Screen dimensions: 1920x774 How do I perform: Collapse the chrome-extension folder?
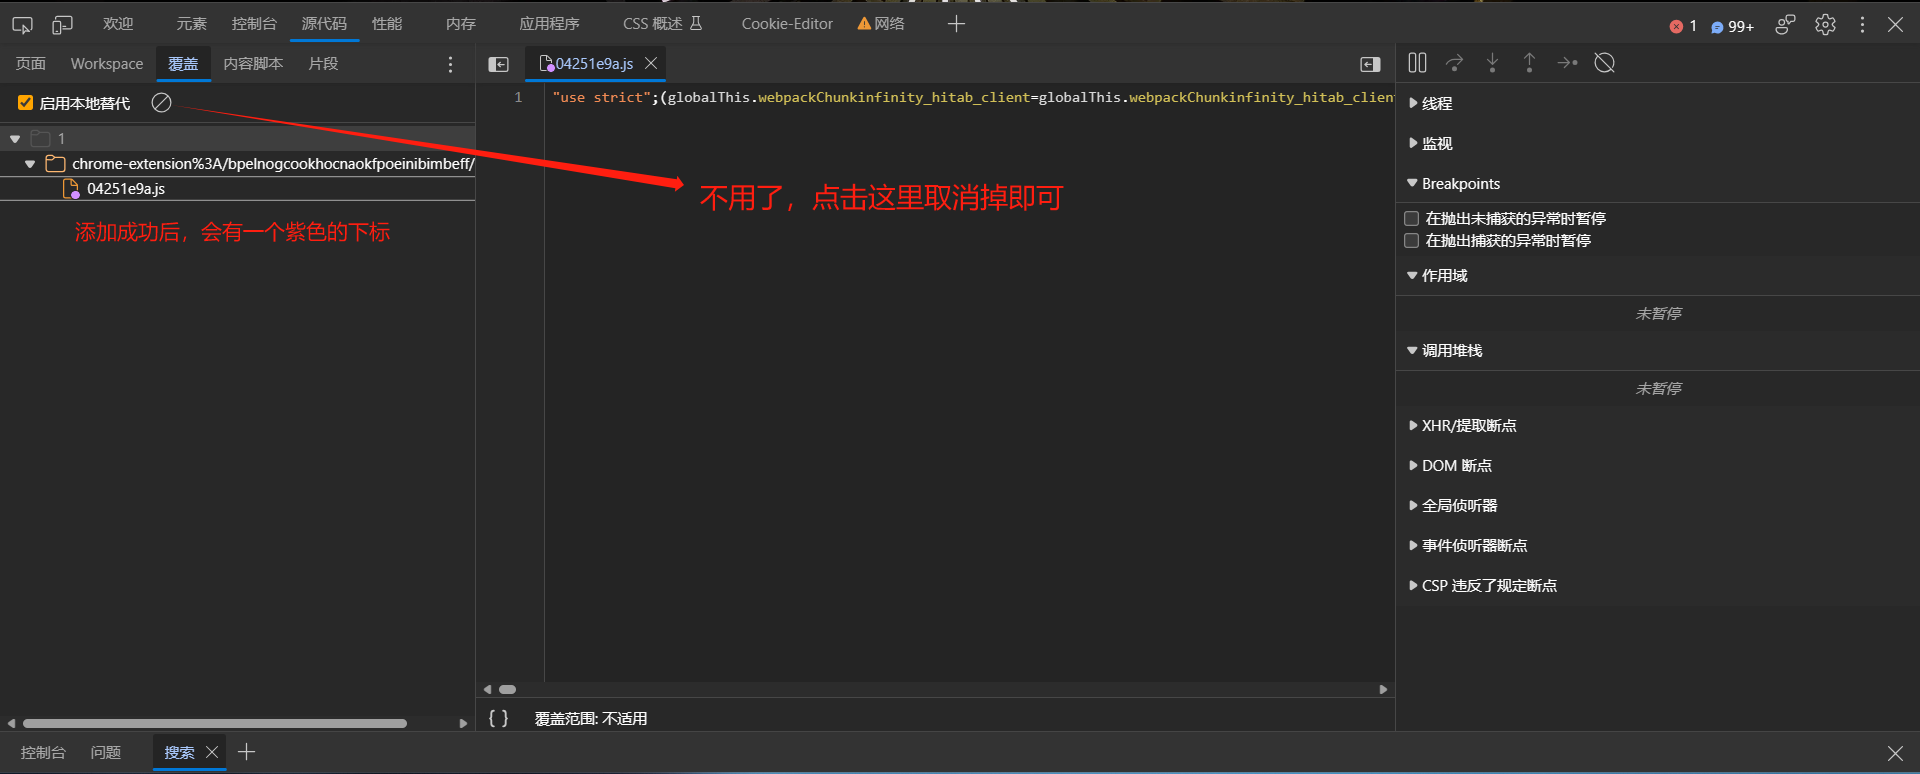pos(30,164)
